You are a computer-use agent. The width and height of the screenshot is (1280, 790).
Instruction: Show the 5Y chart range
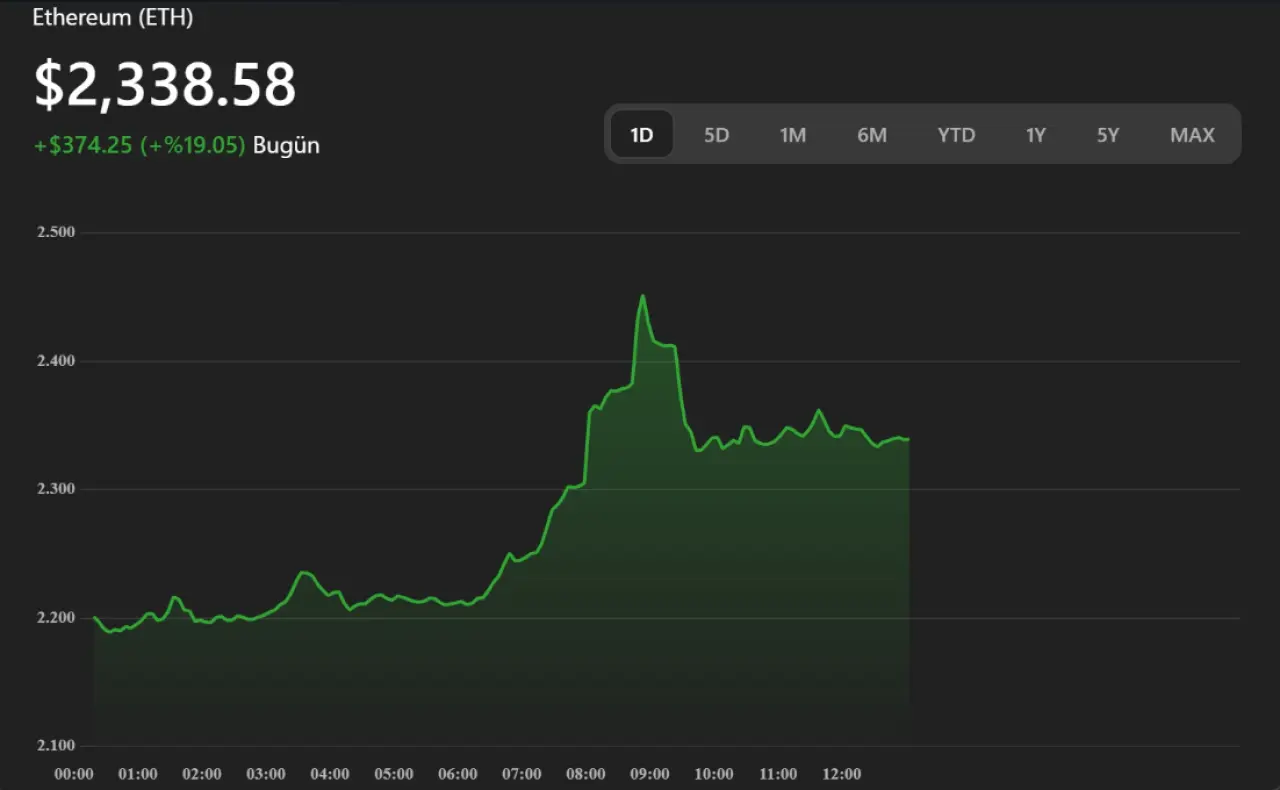pos(1108,134)
